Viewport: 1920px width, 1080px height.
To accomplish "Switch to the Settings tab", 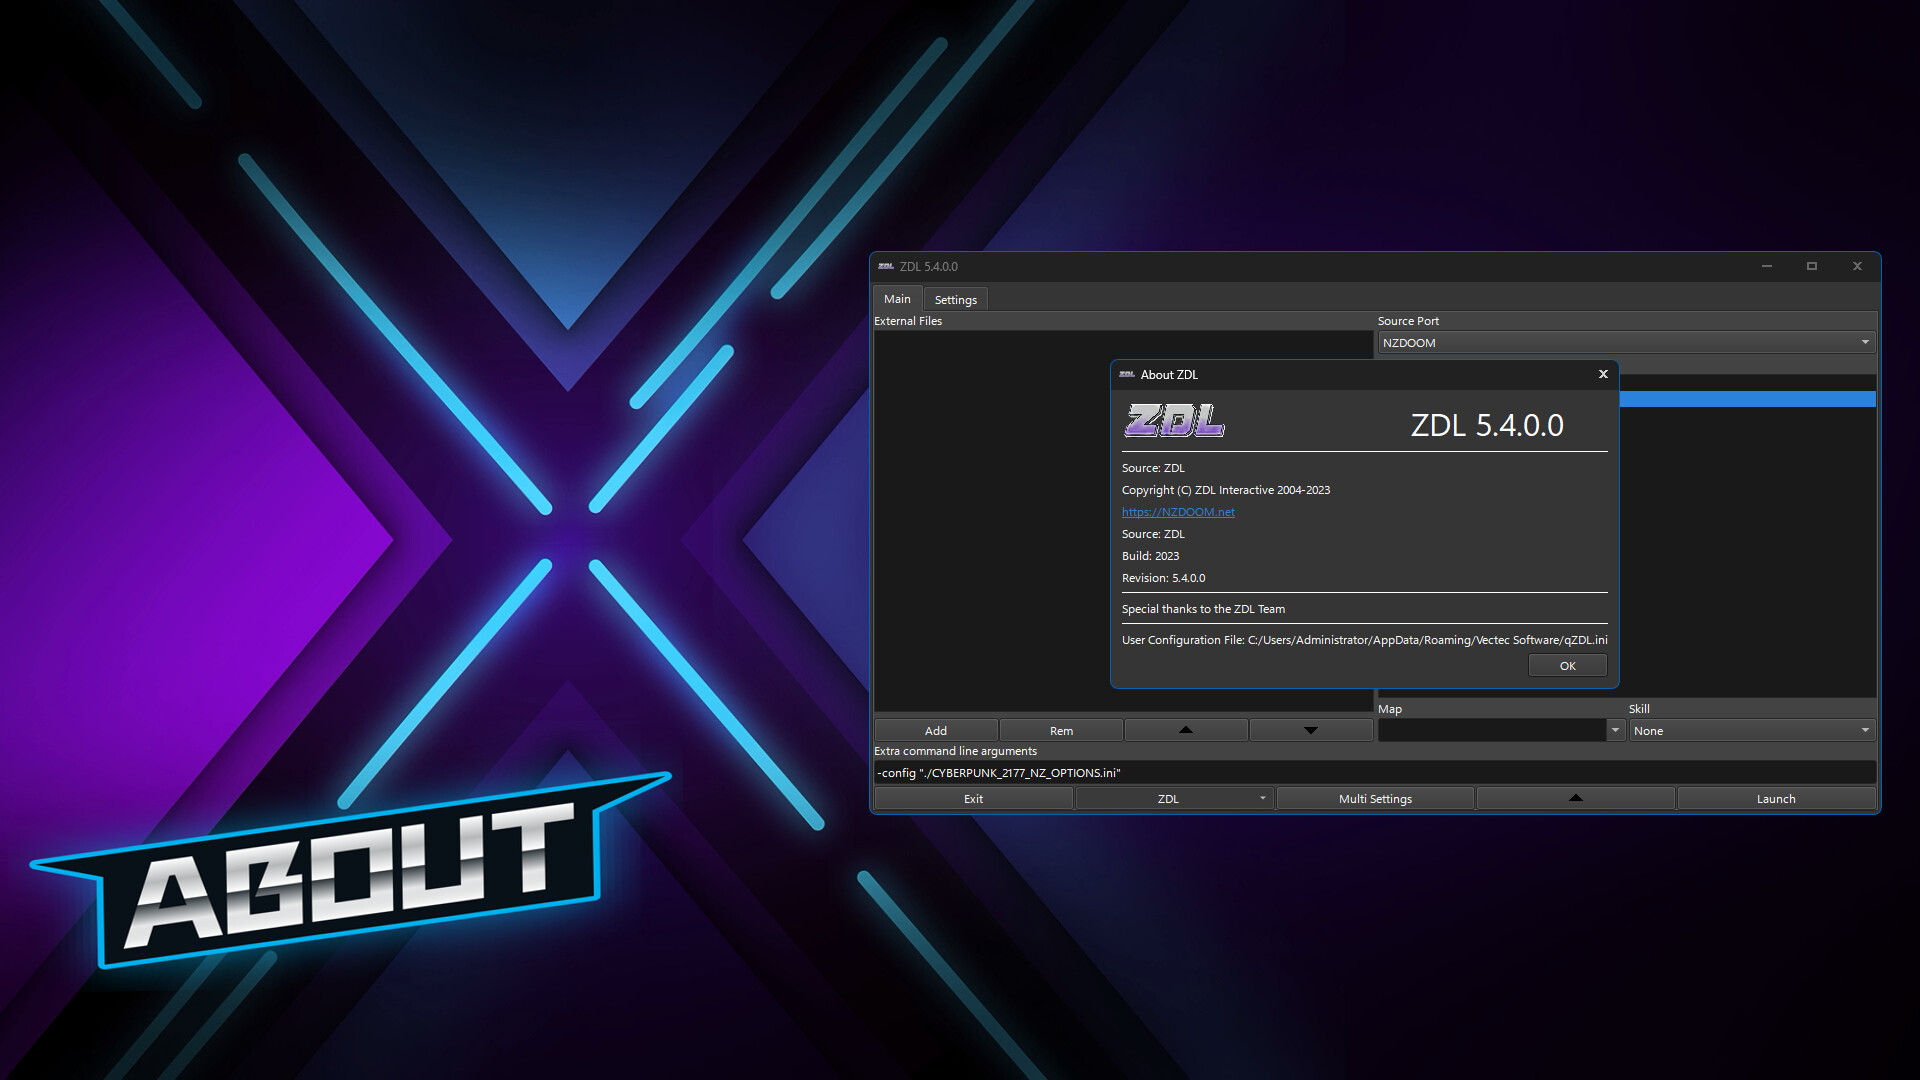I will point(955,299).
